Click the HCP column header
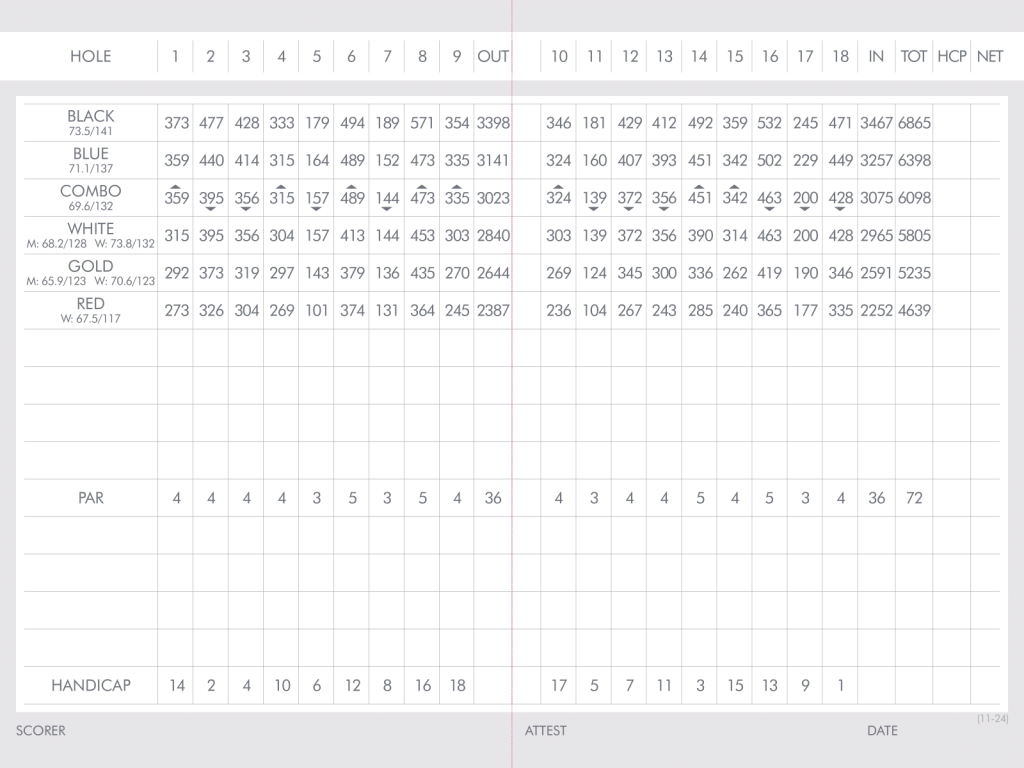This screenshot has width=1024, height=768. (x=952, y=57)
